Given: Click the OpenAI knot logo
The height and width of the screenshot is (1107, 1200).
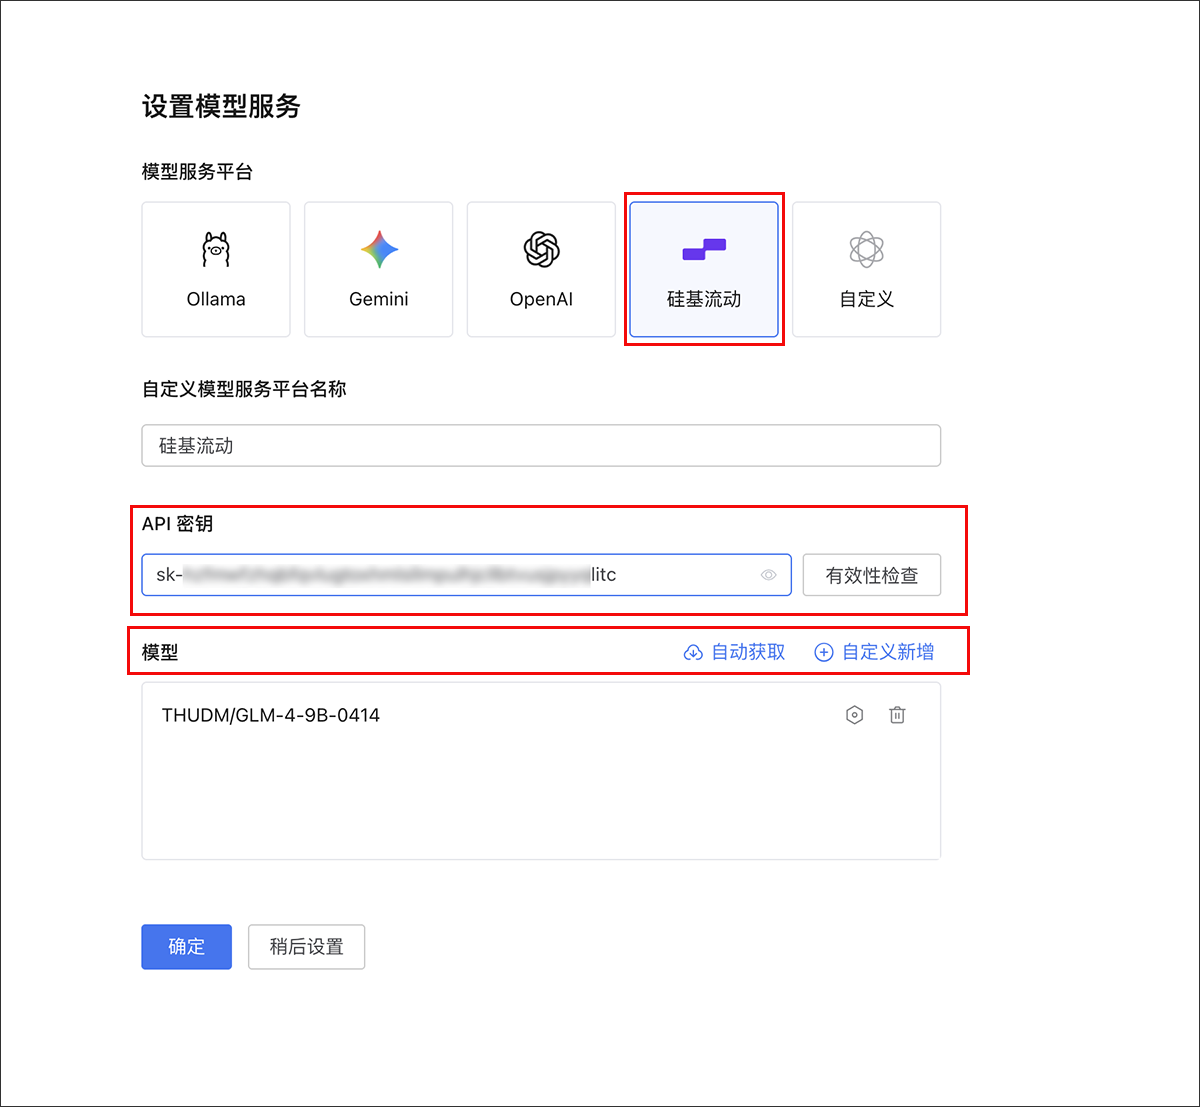Looking at the screenshot, I should [541, 249].
